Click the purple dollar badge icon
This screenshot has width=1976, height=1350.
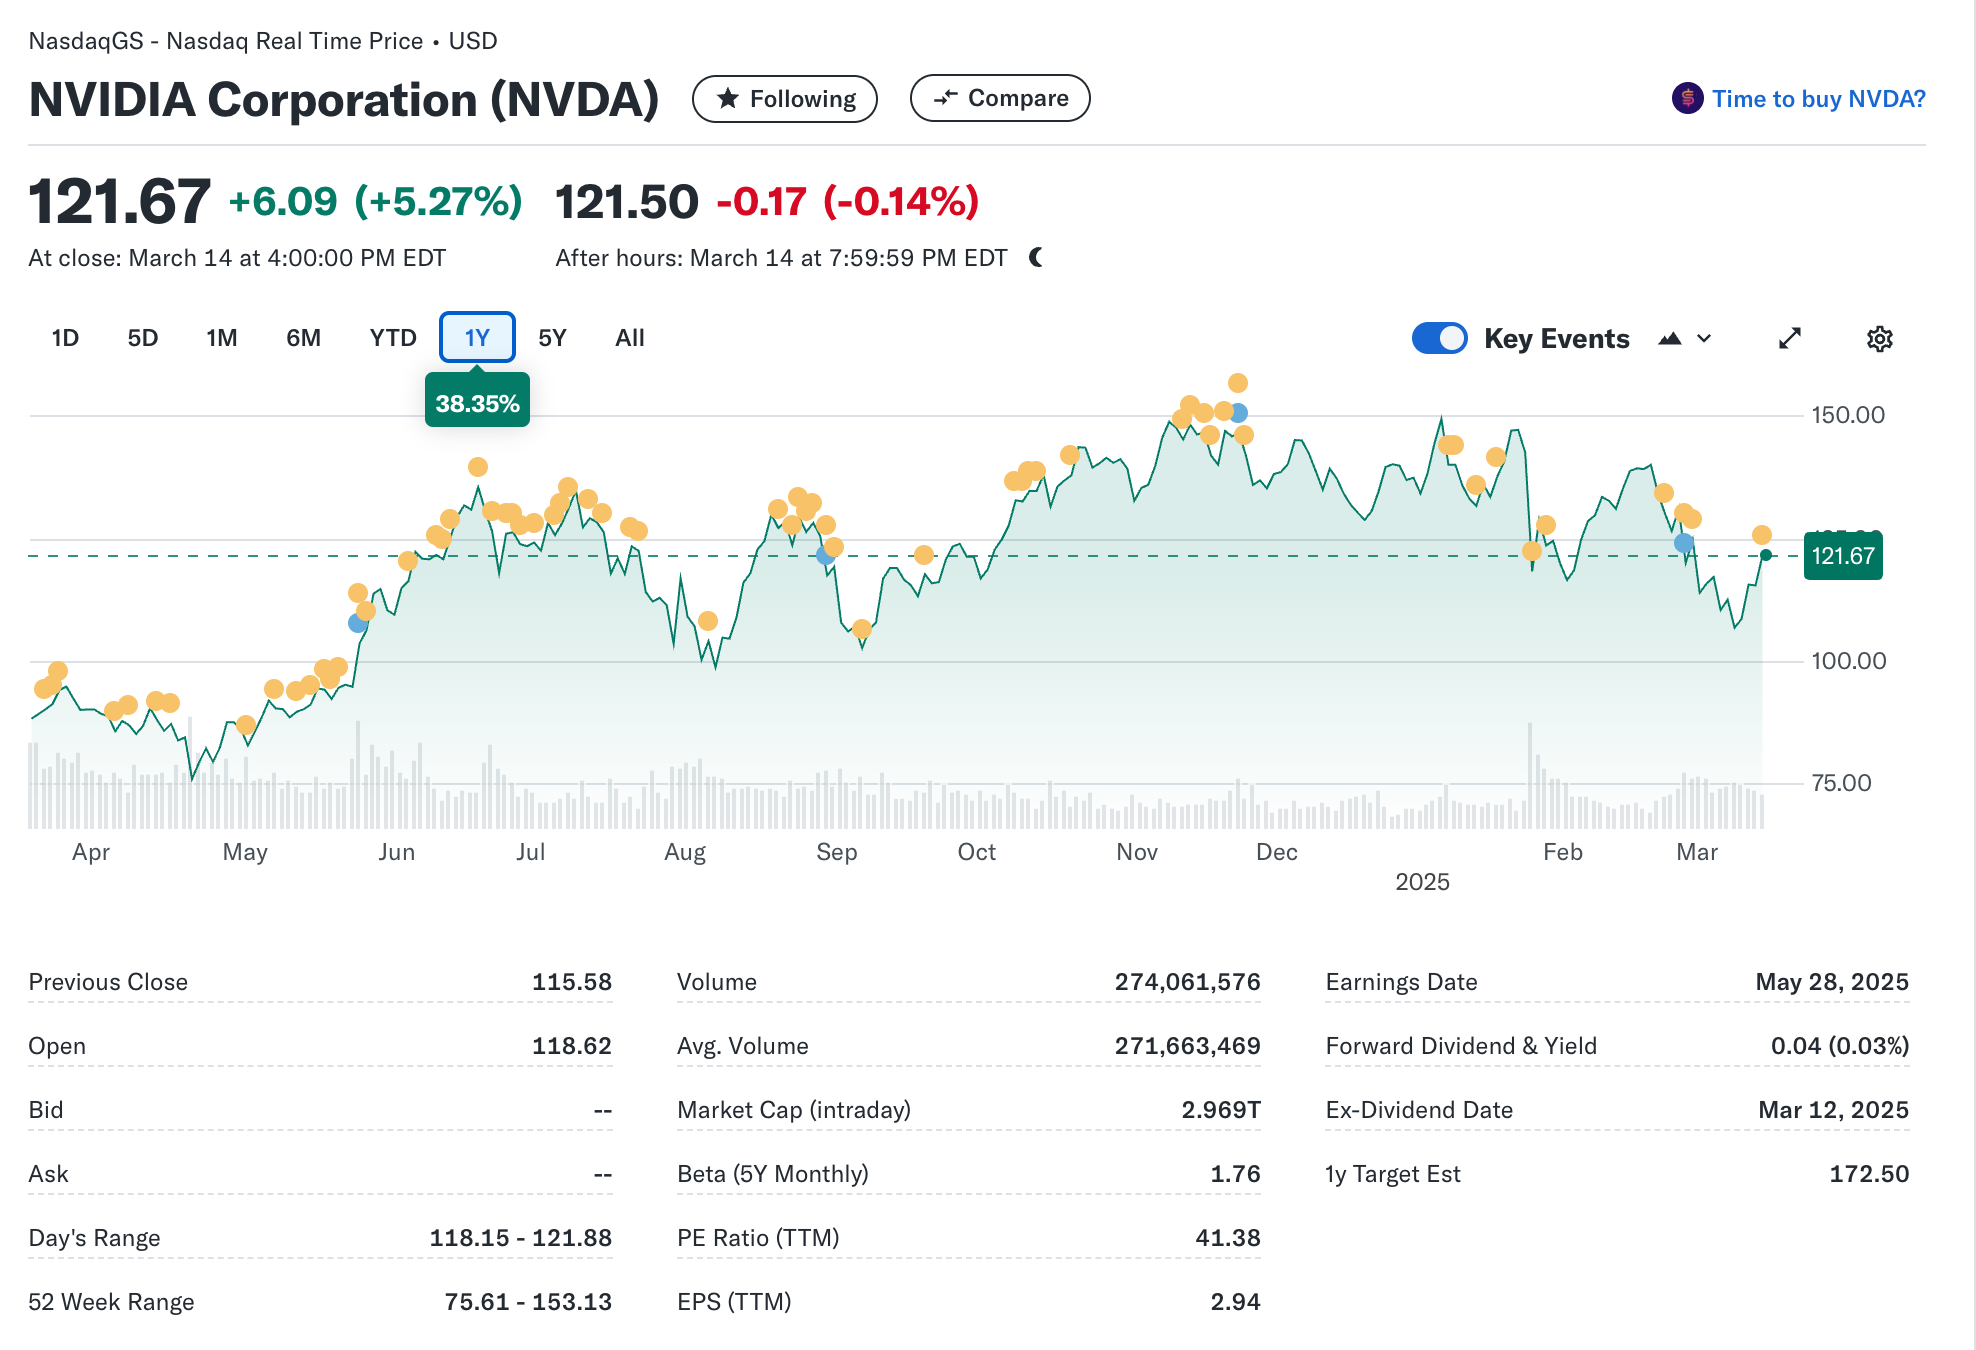tap(1687, 98)
